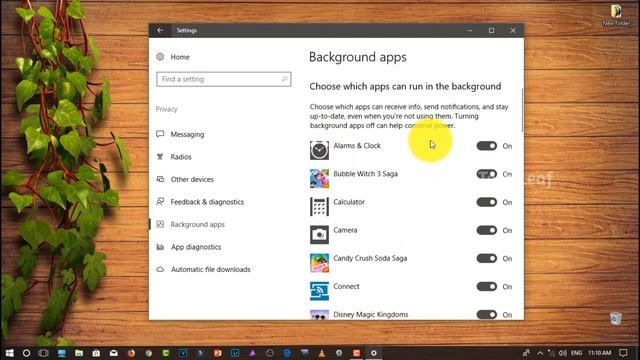Click the Bubble Witch 3 Saga app icon
The height and width of the screenshot is (360, 640).
click(x=319, y=178)
